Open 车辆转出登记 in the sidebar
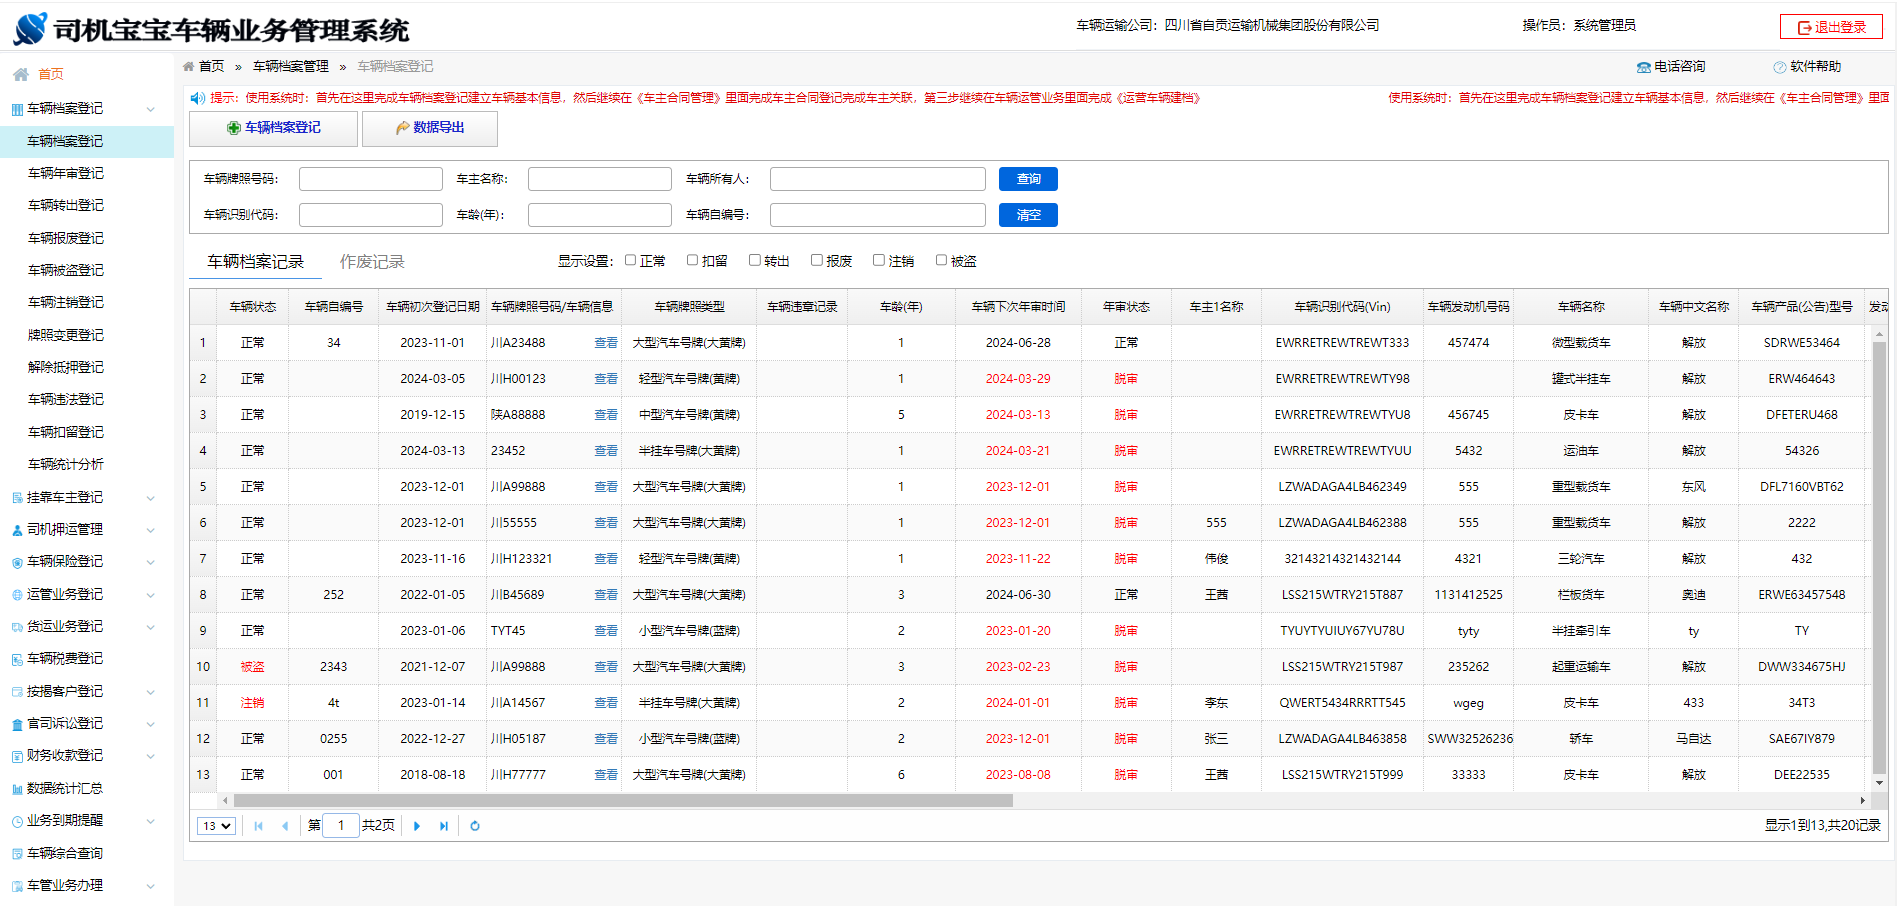 click(x=66, y=205)
